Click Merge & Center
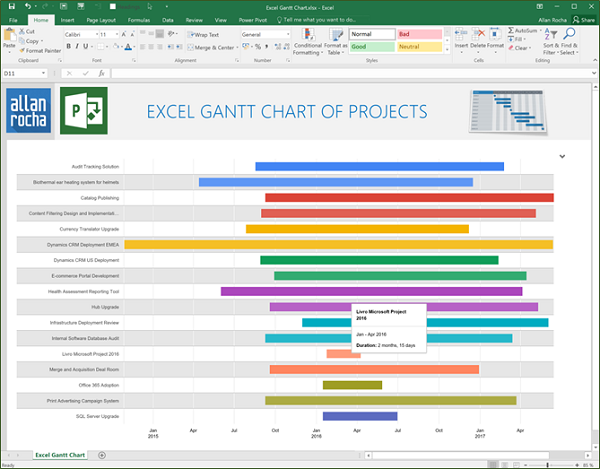This screenshot has width=600, height=469. click(x=210, y=47)
